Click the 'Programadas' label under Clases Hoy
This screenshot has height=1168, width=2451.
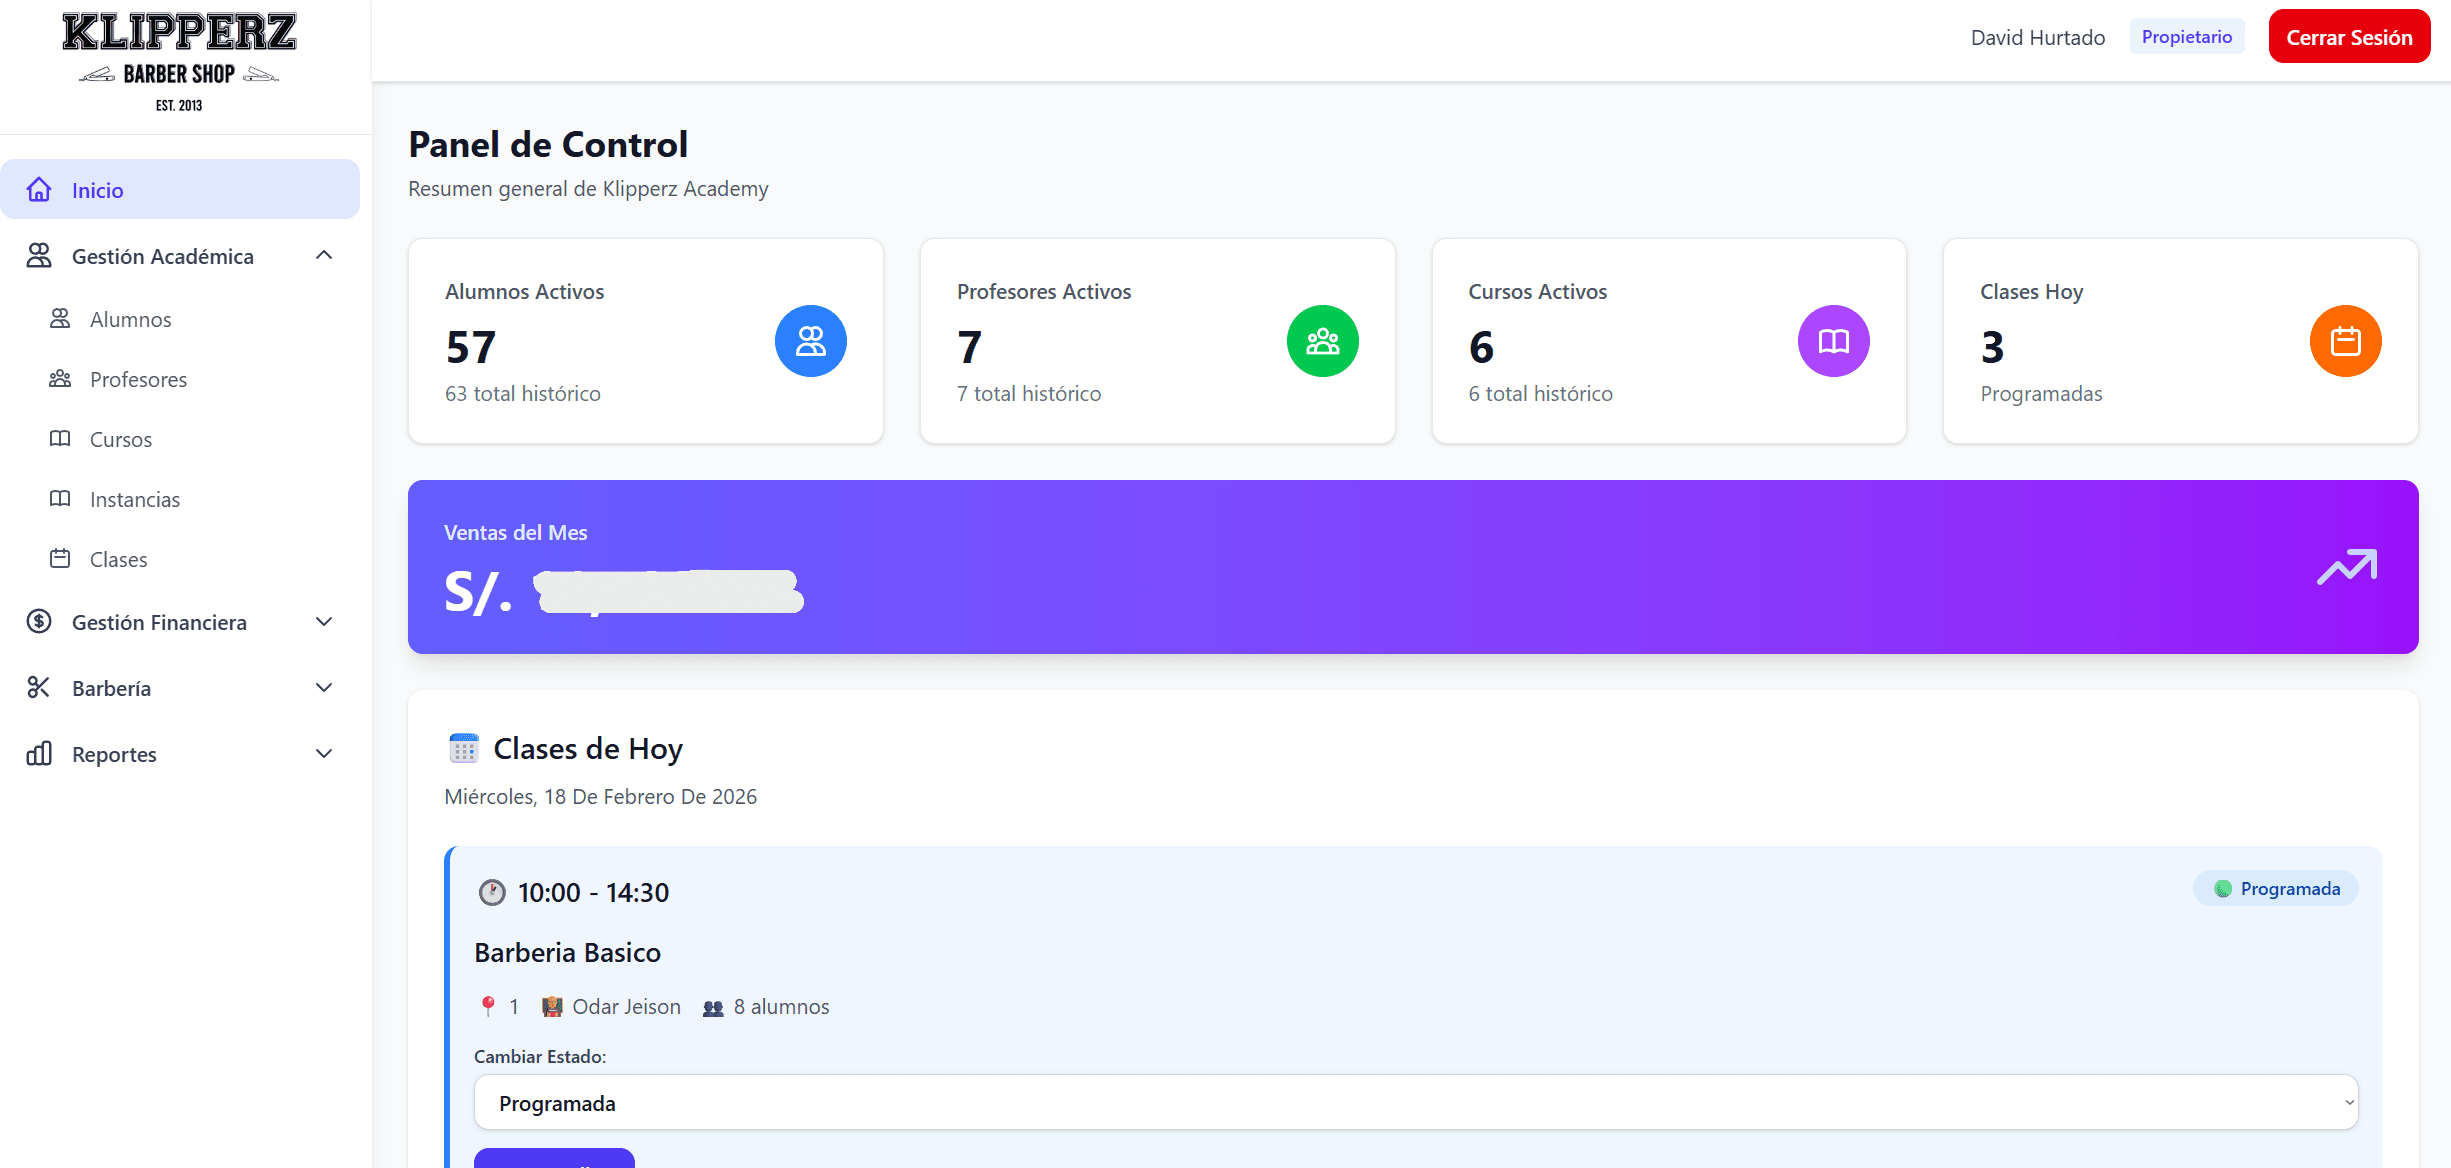pos(2041,394)
